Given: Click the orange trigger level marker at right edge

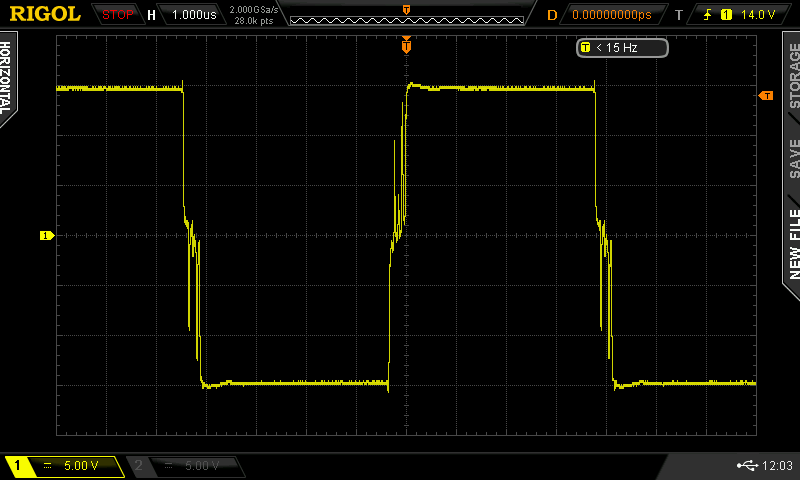Looking at the screenshot, I should click(x=766, y=95).
